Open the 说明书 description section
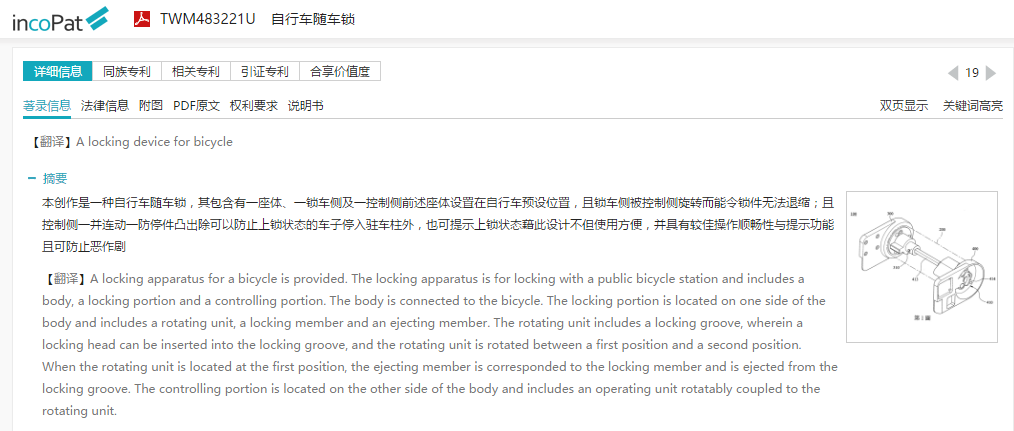Viewport: 1014px width, 431px height. (x=306, y=105)
